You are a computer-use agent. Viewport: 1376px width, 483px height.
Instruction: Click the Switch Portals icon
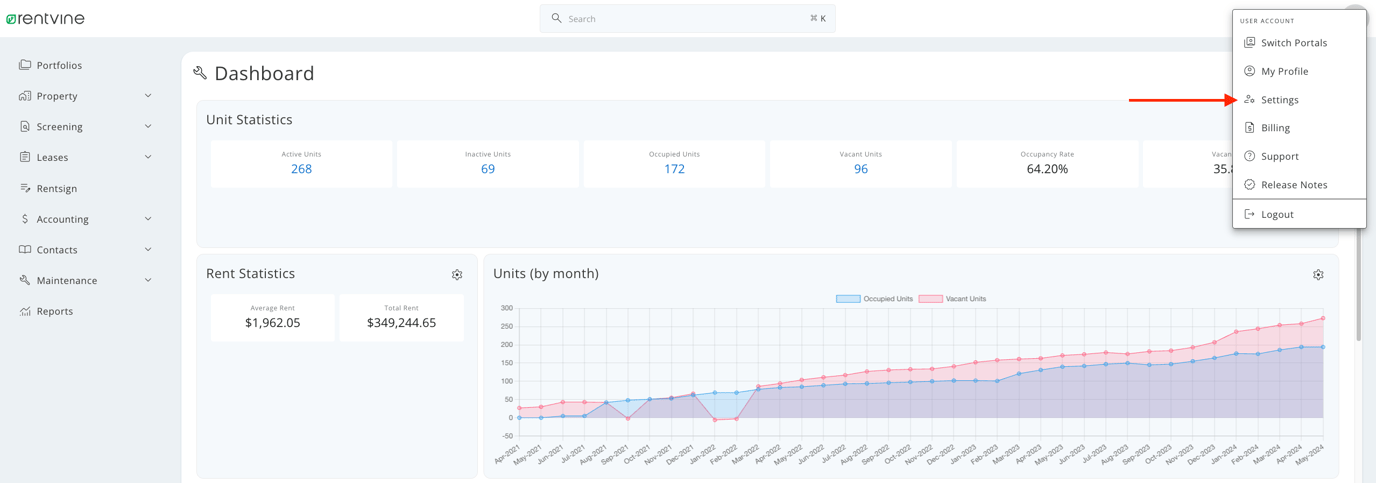click(x=1249, y=43)
